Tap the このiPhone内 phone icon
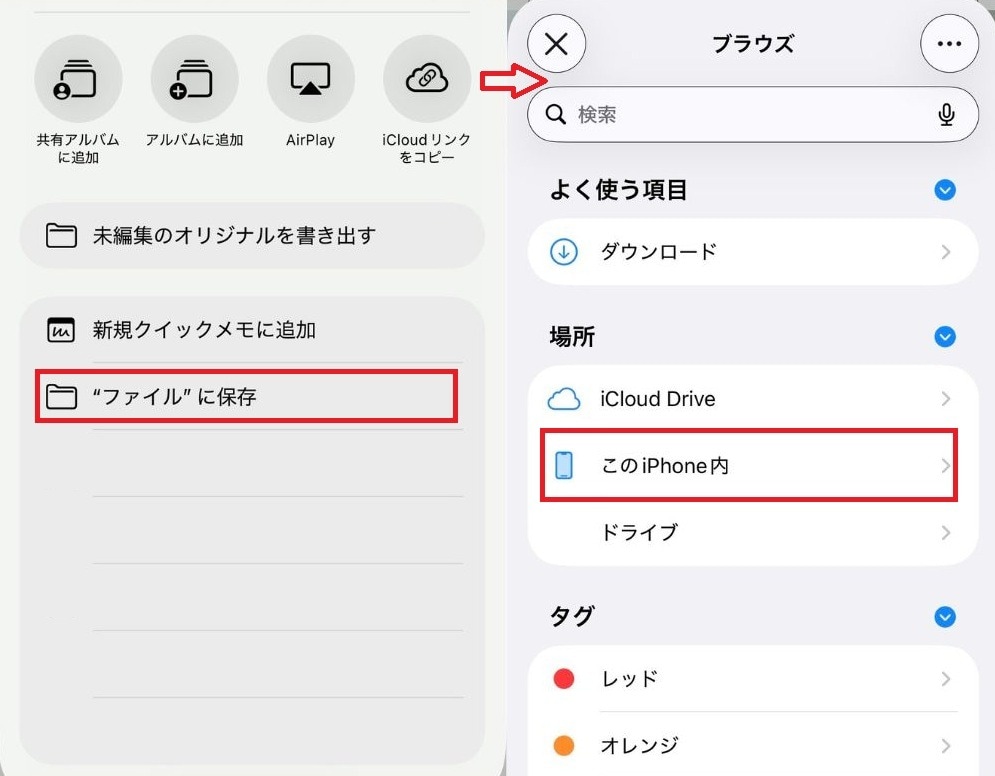The width and height of the screenshot is (995, 776). [566, 465]
